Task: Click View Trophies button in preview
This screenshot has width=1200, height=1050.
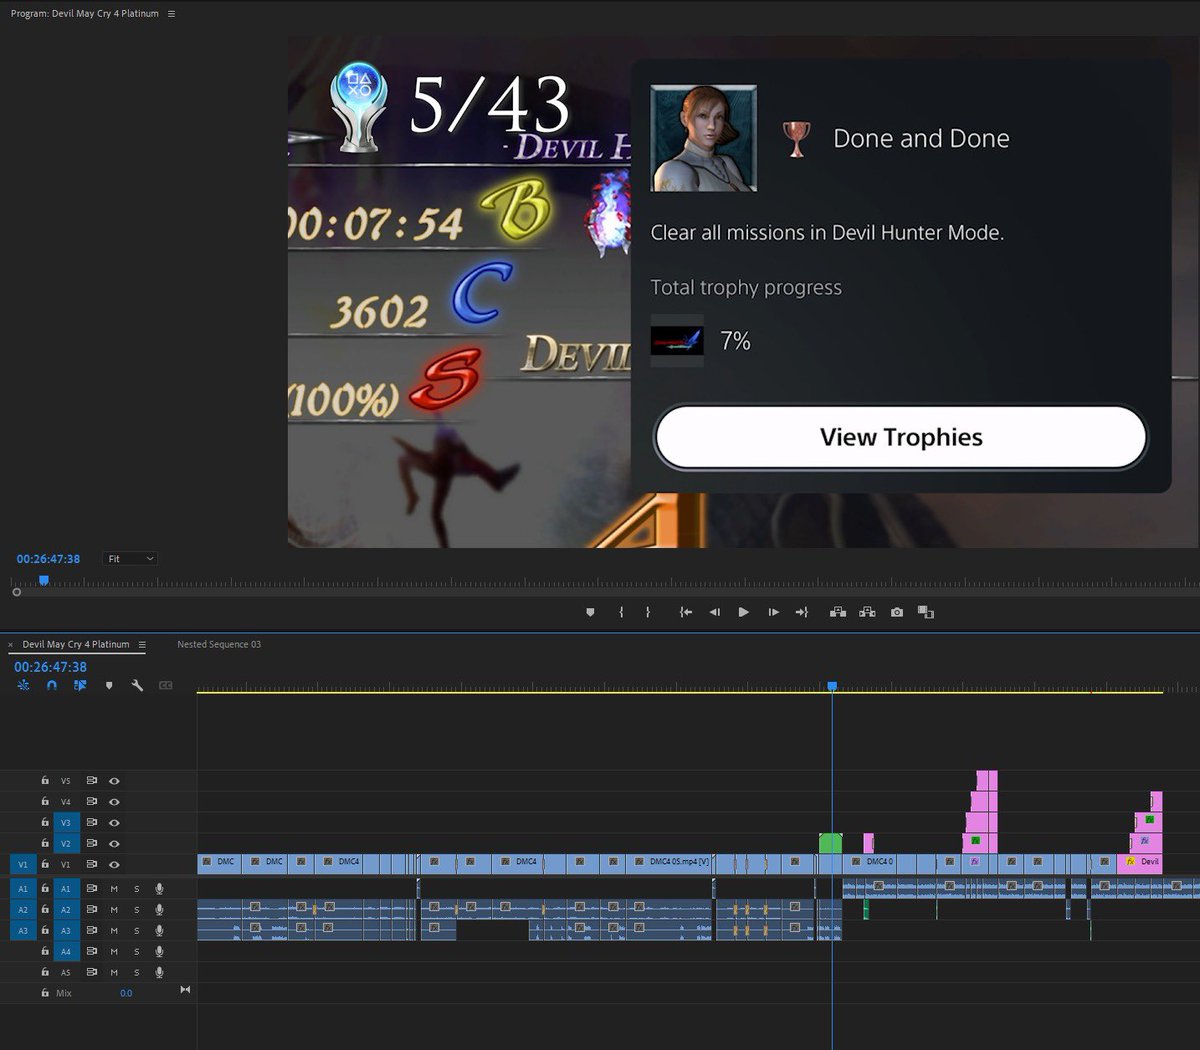Action: click(x=901, y=437)
